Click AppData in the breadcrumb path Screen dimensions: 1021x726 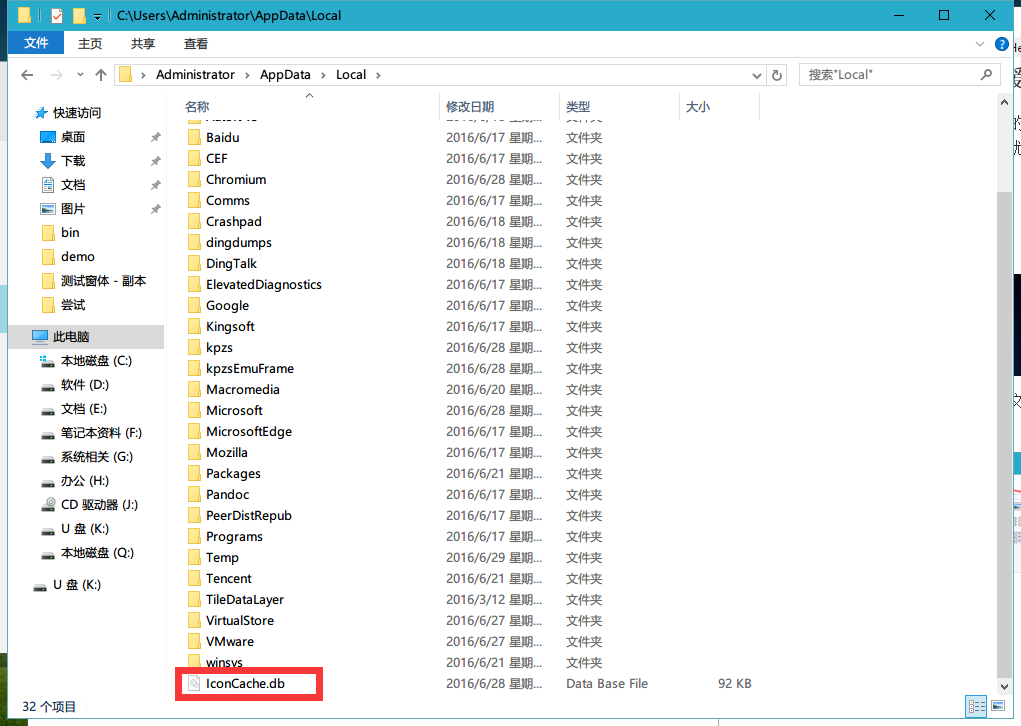pos(285,75)
